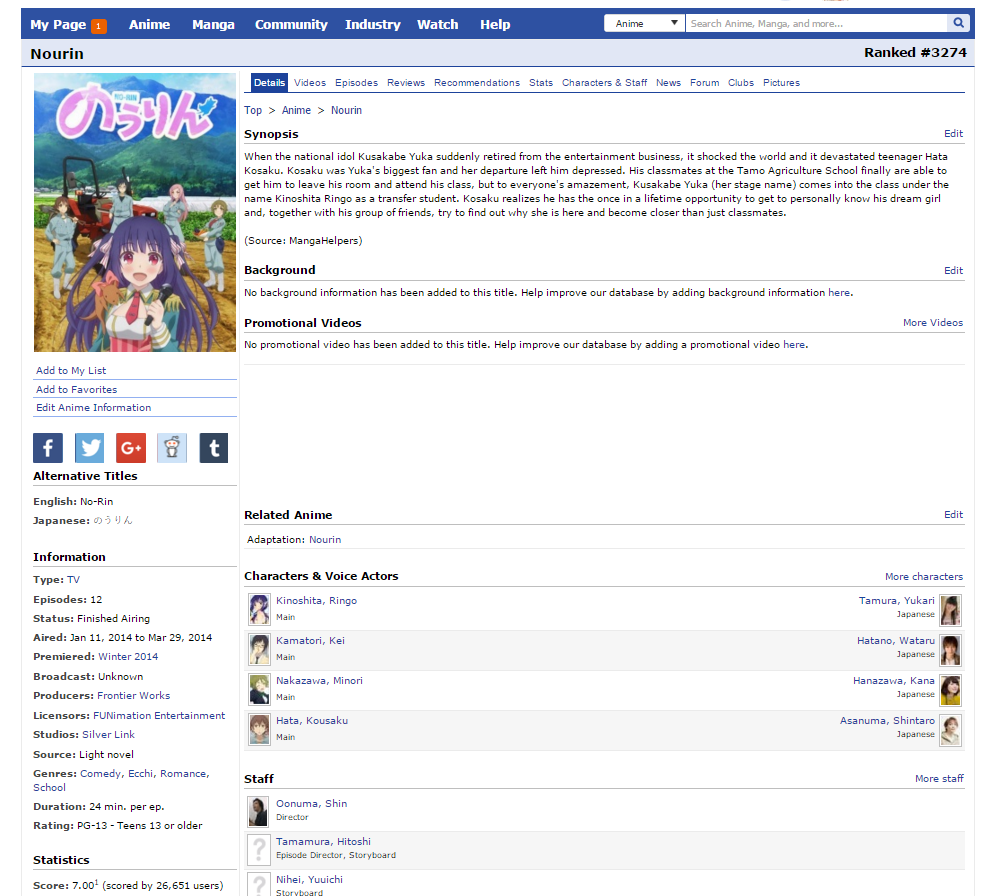Open the Manga top menu

coord(213,24)
